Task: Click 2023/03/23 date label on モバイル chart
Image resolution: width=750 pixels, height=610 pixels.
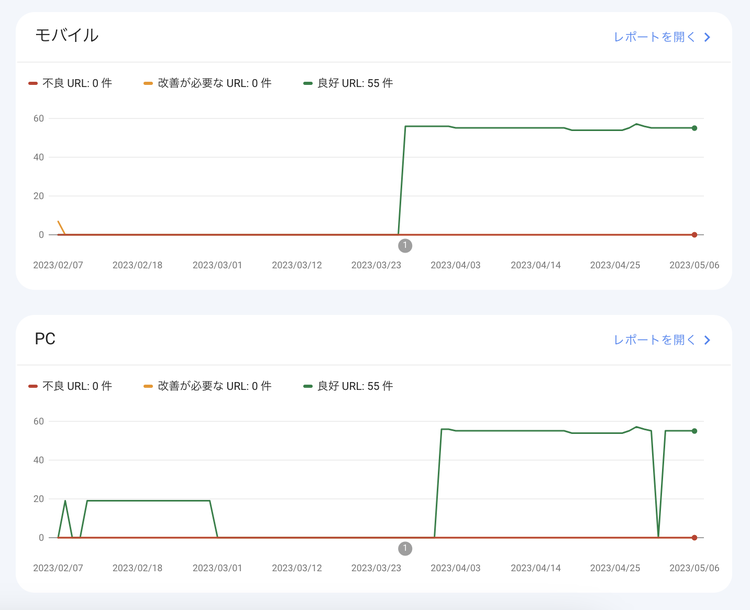Action: (x=376, y=265)
